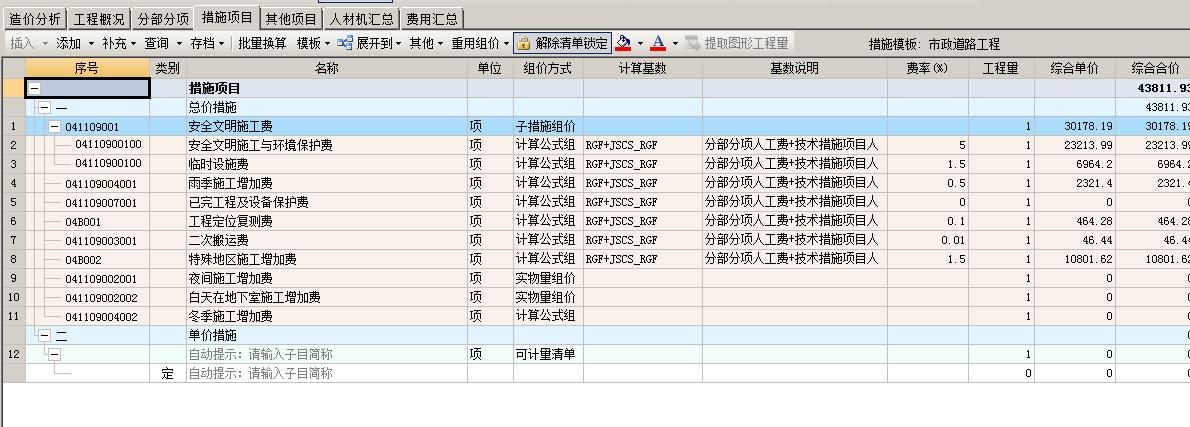1190x427 pixels.
Task: Click the 定 category cell in last row
Action: [x=168, y=373]
